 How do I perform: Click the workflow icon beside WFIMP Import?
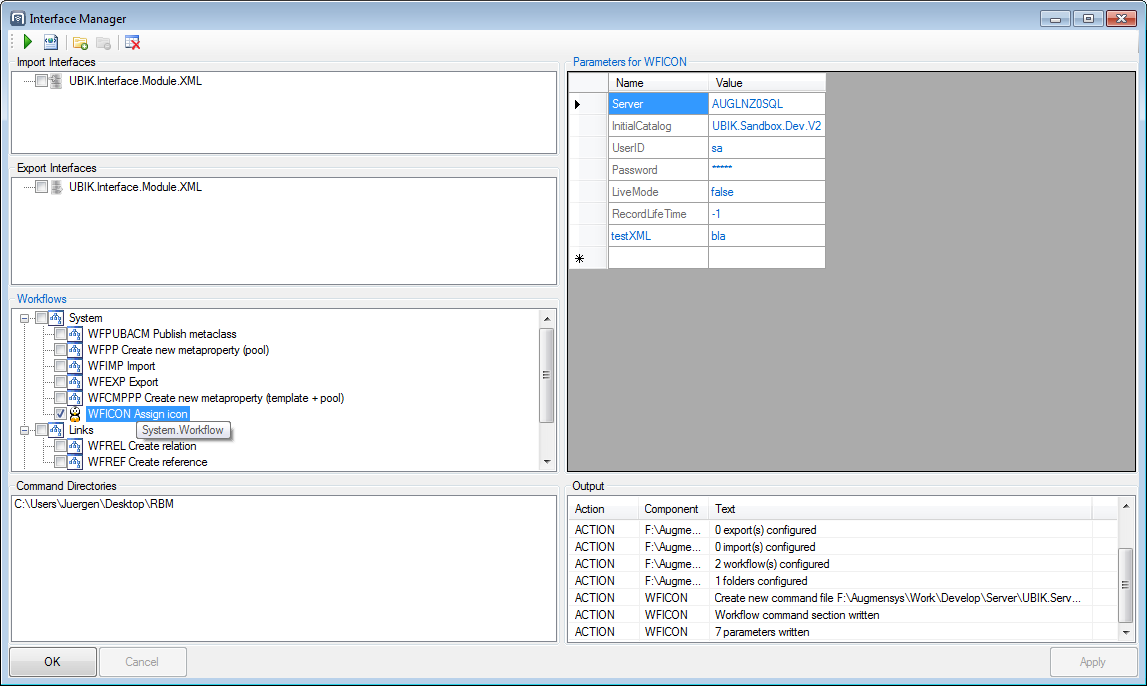(x=75, y=366)
